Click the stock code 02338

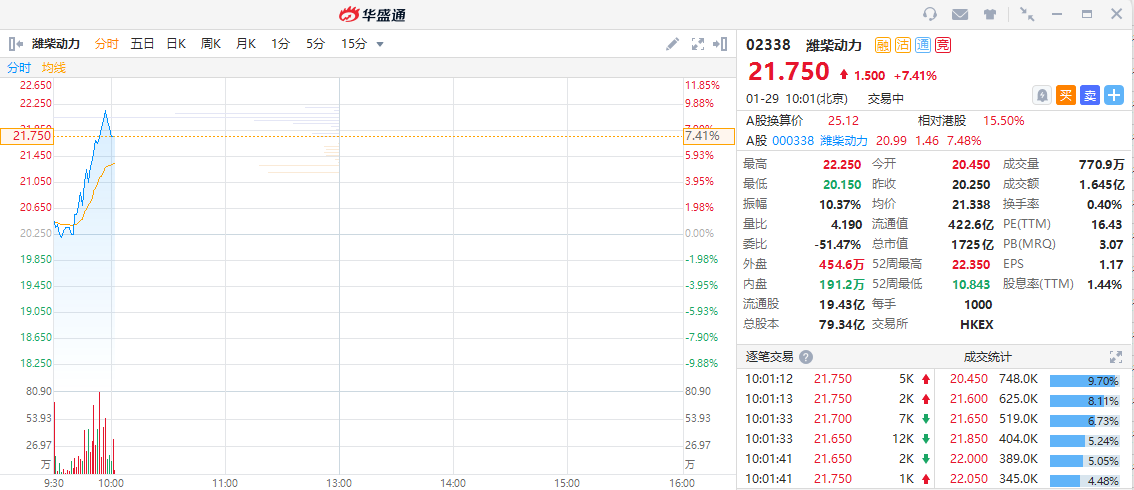click(769, 45)
